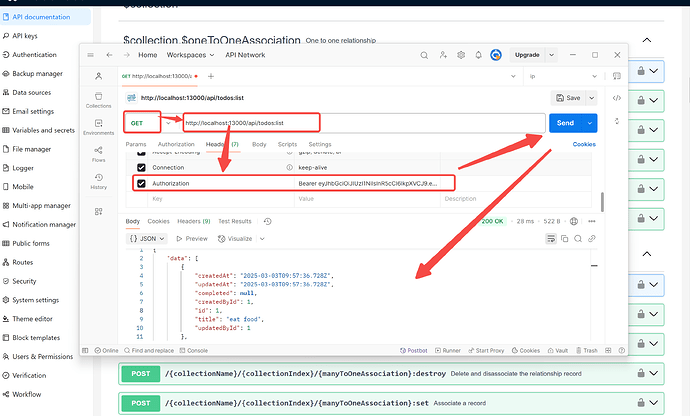Open Theme editor in NocoBase sidebar
690x416 pixels.
pos(32,319)
